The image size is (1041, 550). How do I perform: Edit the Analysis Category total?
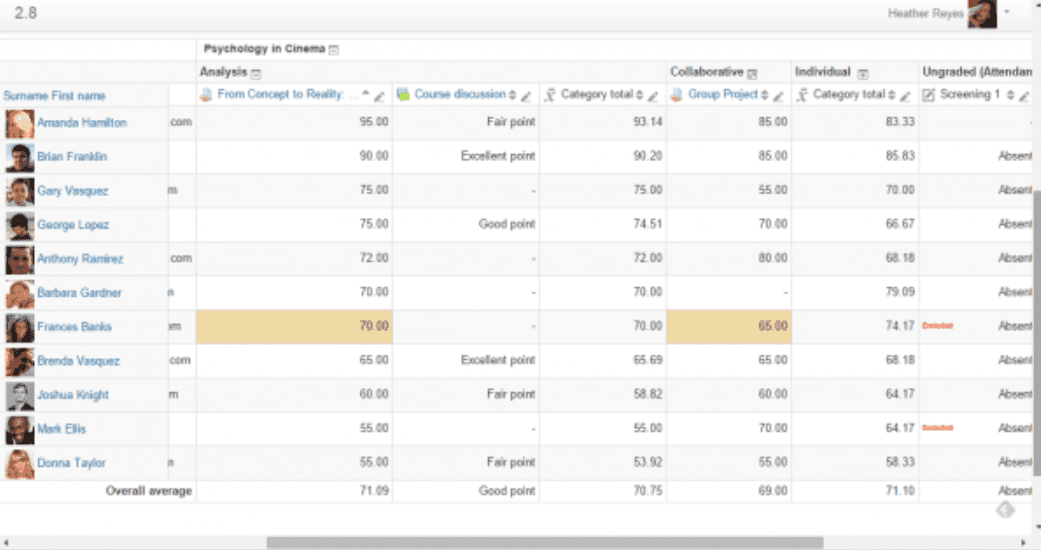[653, 96]
